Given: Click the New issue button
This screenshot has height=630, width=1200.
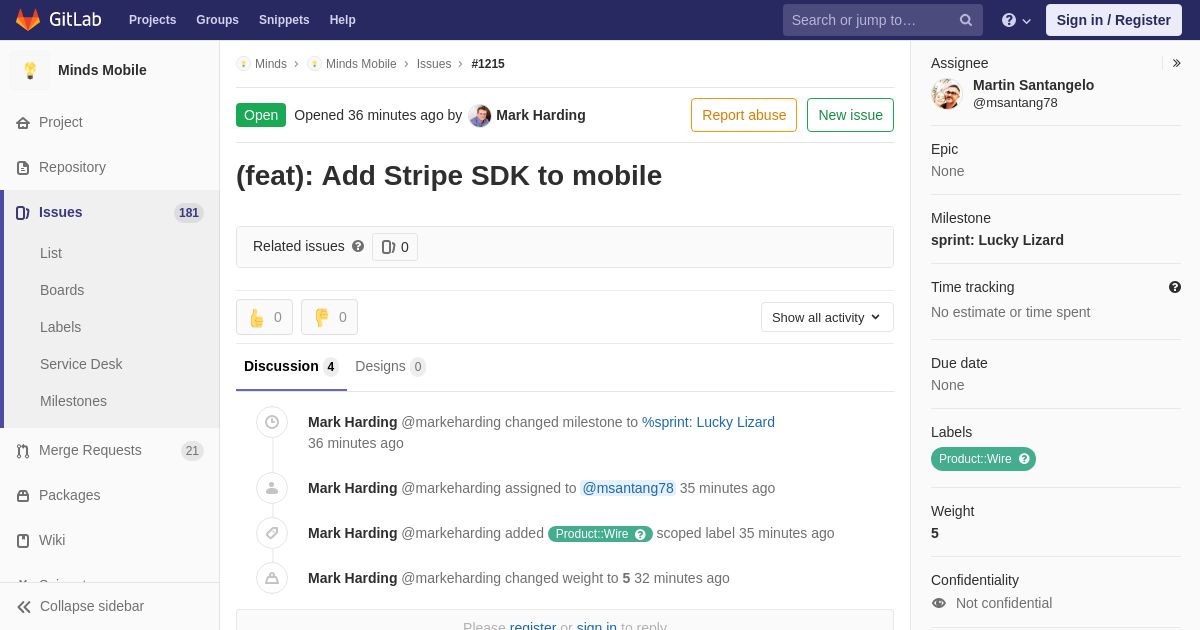Looking at the screenshot, I should [x=850, y=115].
